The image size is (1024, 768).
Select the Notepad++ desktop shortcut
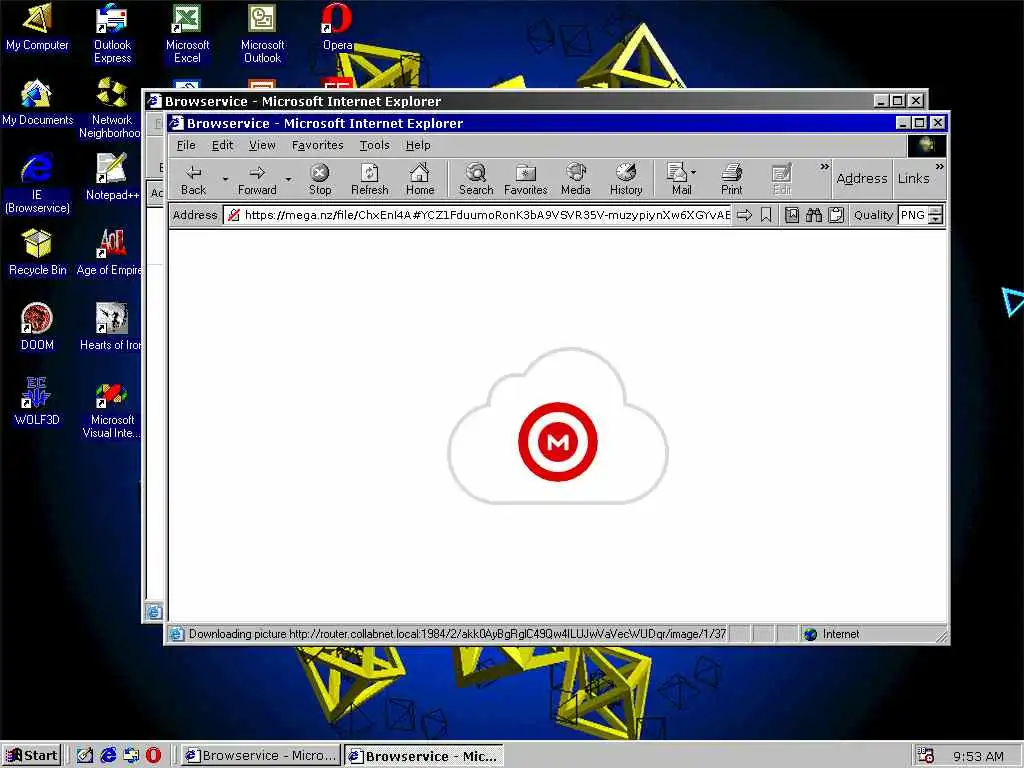tap(112, 177)
